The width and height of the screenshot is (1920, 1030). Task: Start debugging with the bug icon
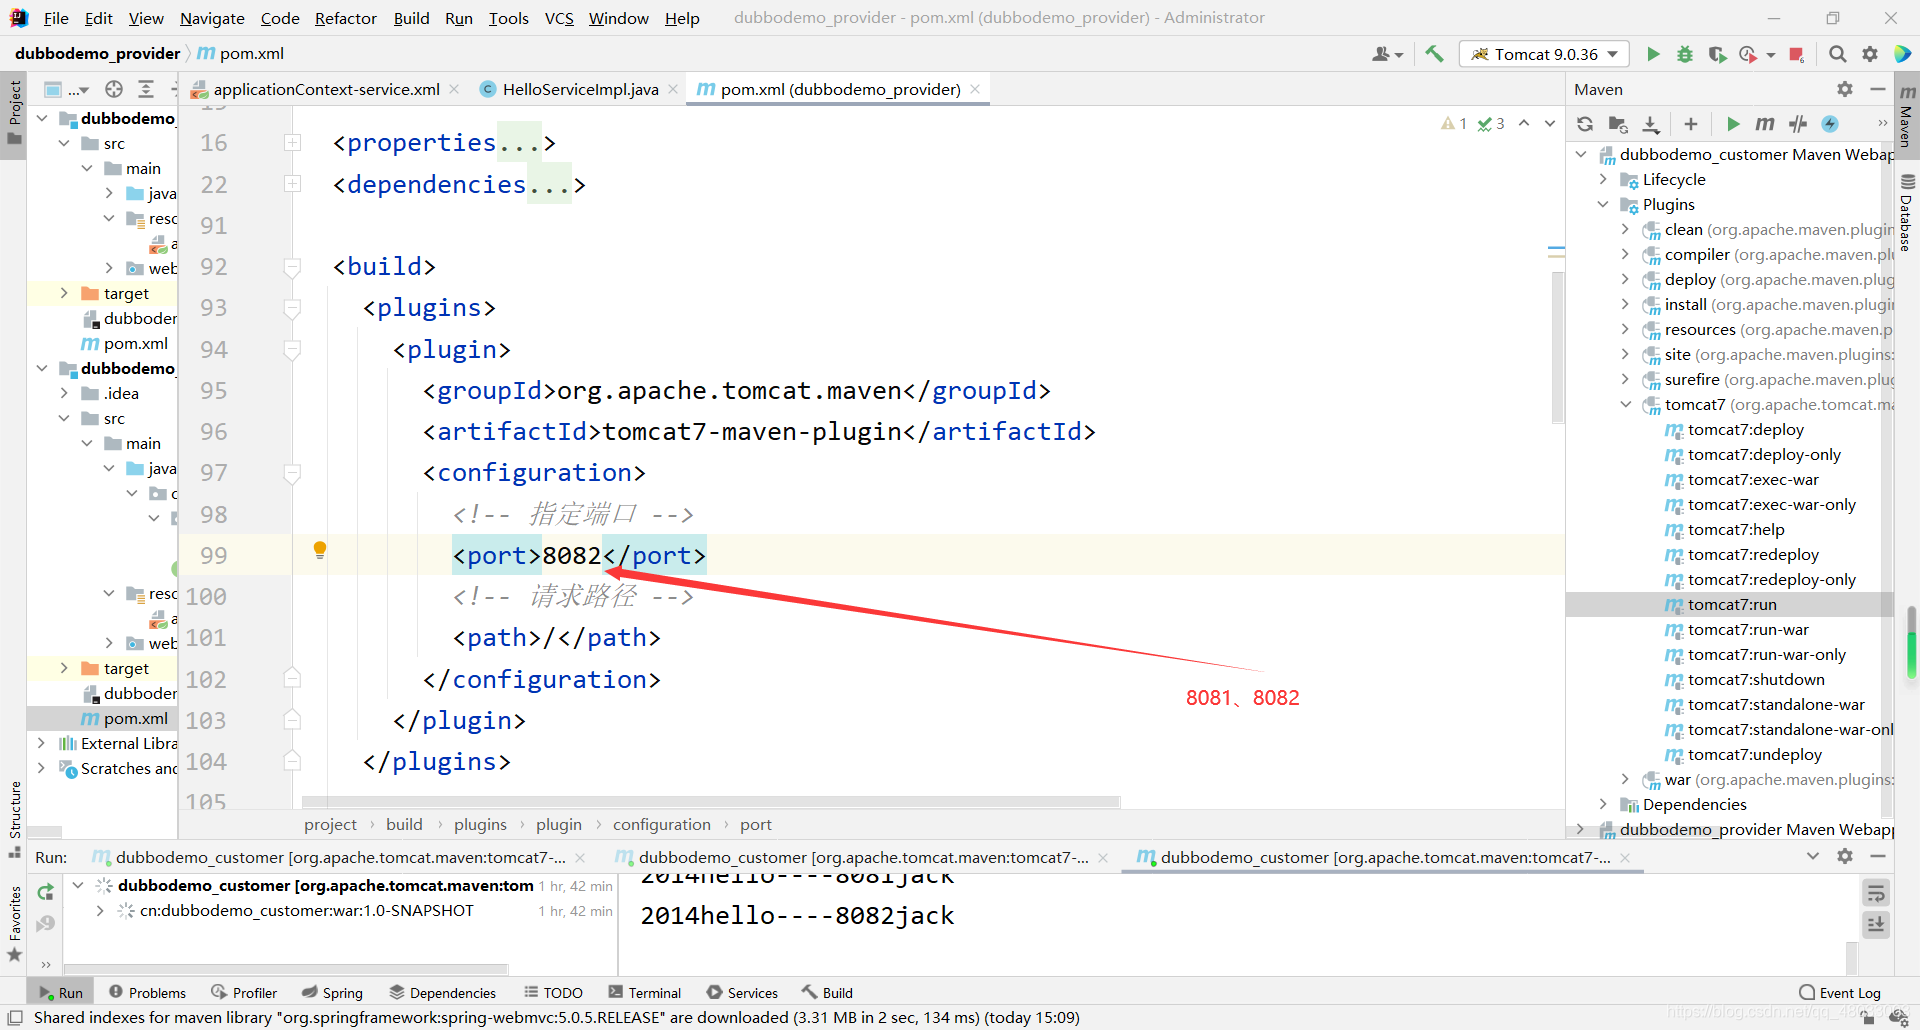click(1685, 54)
